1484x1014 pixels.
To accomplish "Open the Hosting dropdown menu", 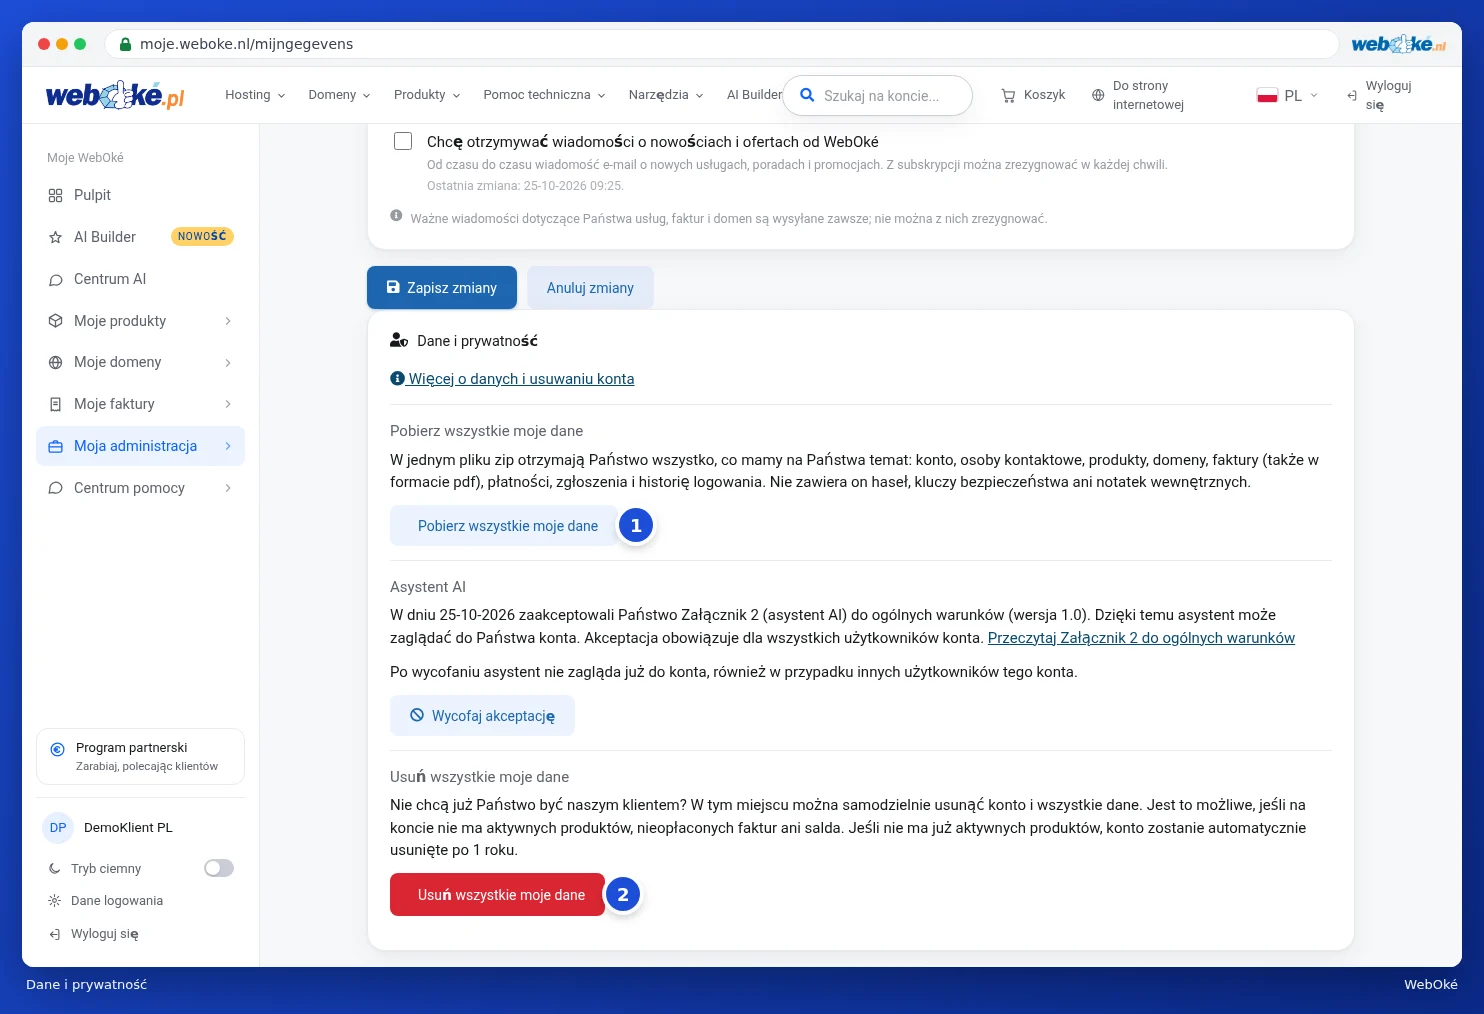I will (x=255, y=95).
